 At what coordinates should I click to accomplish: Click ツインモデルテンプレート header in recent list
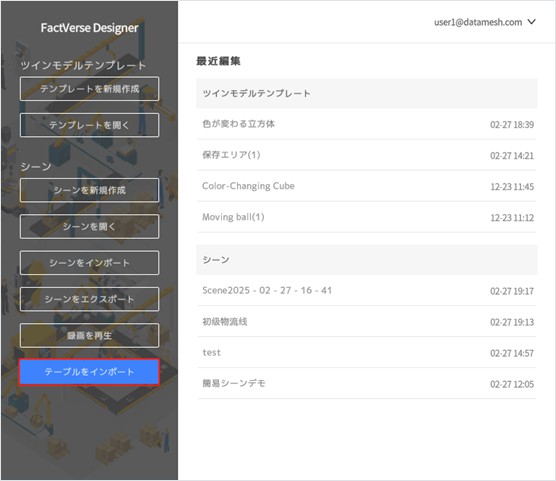point(367,93)
